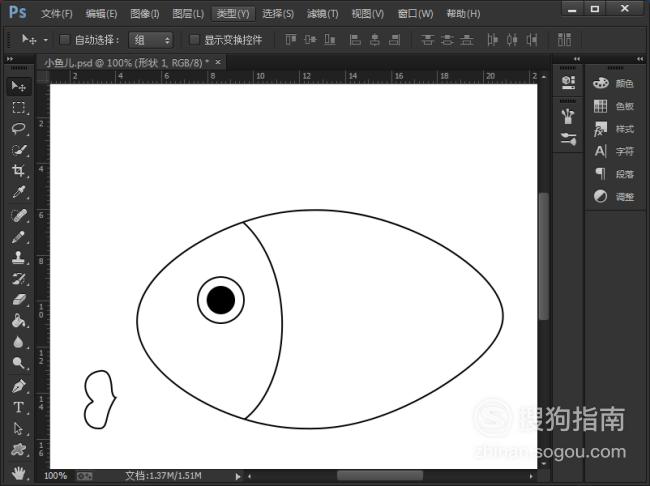The height and width of the screenshot is (486, 650).
Task: Select the Paint Bucket tool
Action: (18, 321)
